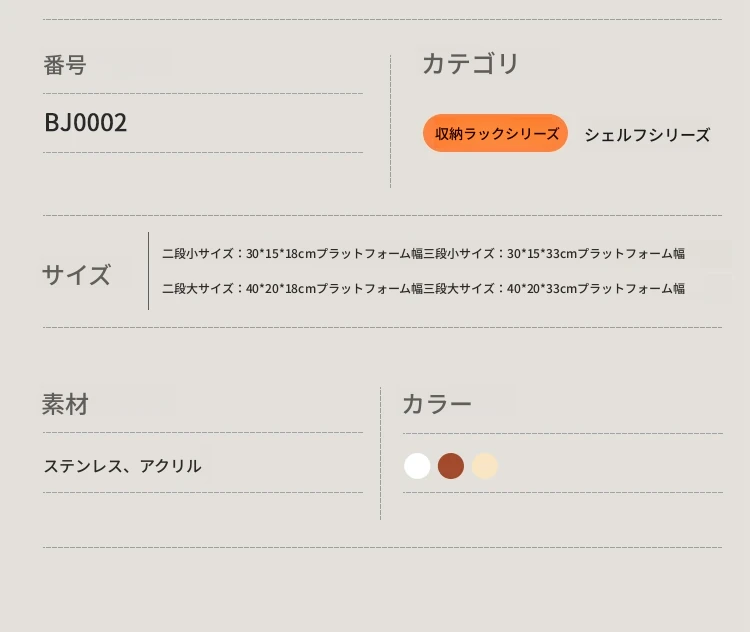Click the solid vertical line beside サイズ

[148, 271]
